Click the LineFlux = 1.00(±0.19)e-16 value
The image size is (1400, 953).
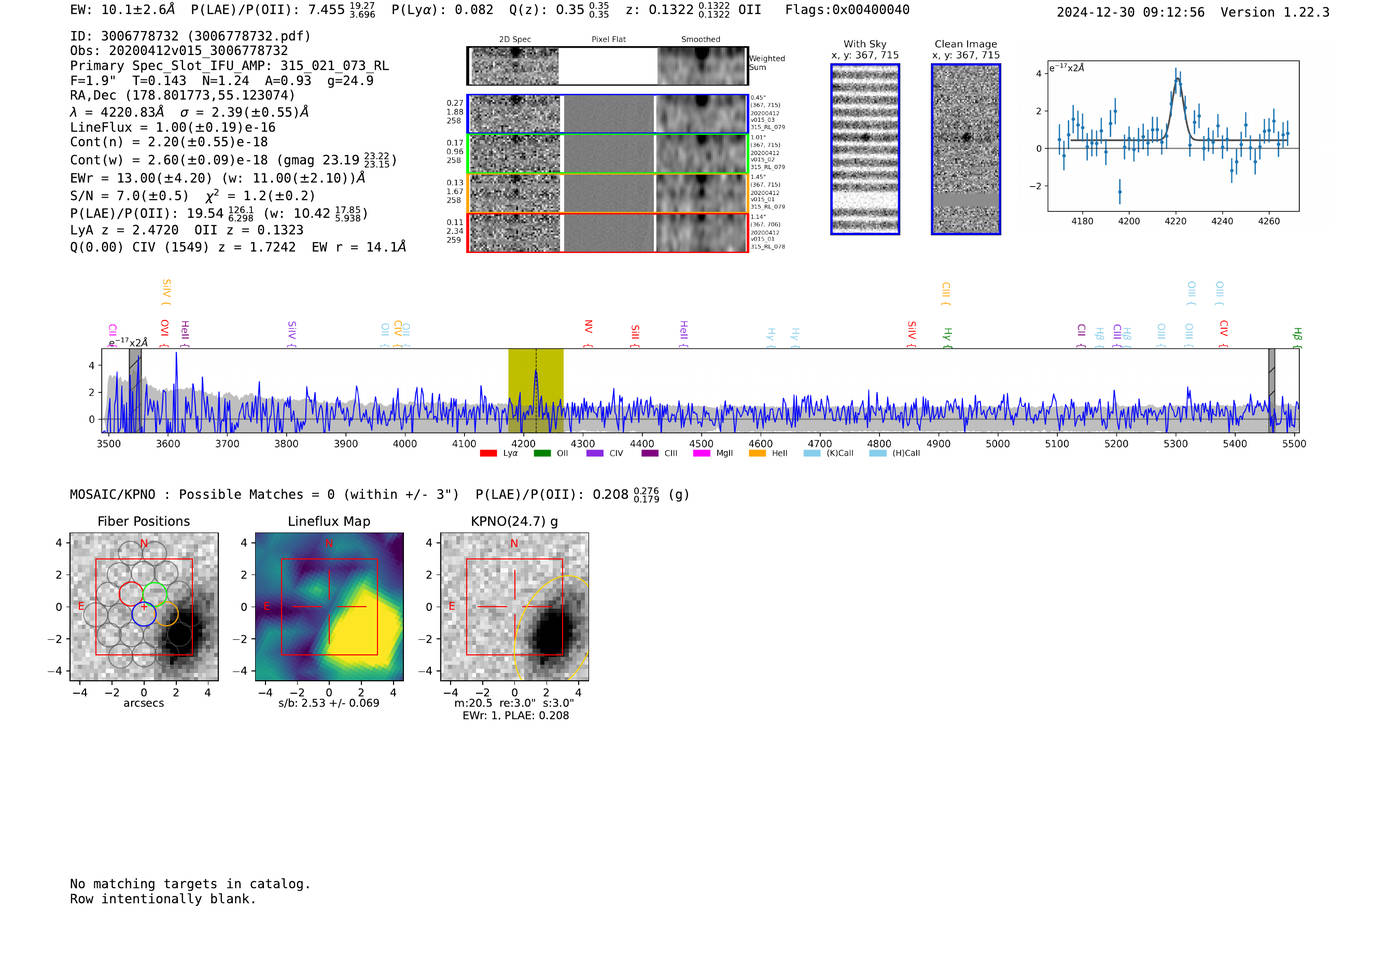pos(173,128)
